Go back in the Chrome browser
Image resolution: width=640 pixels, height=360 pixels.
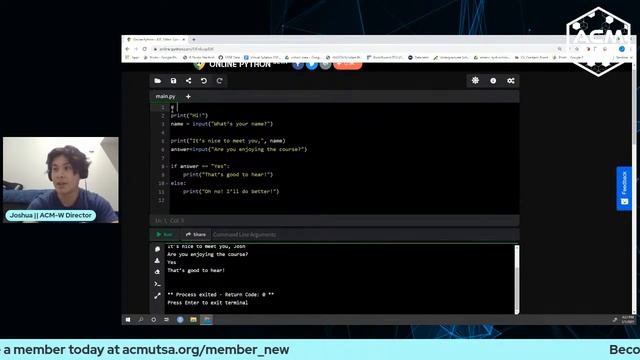pyautogui.click(x=127, y=49)
